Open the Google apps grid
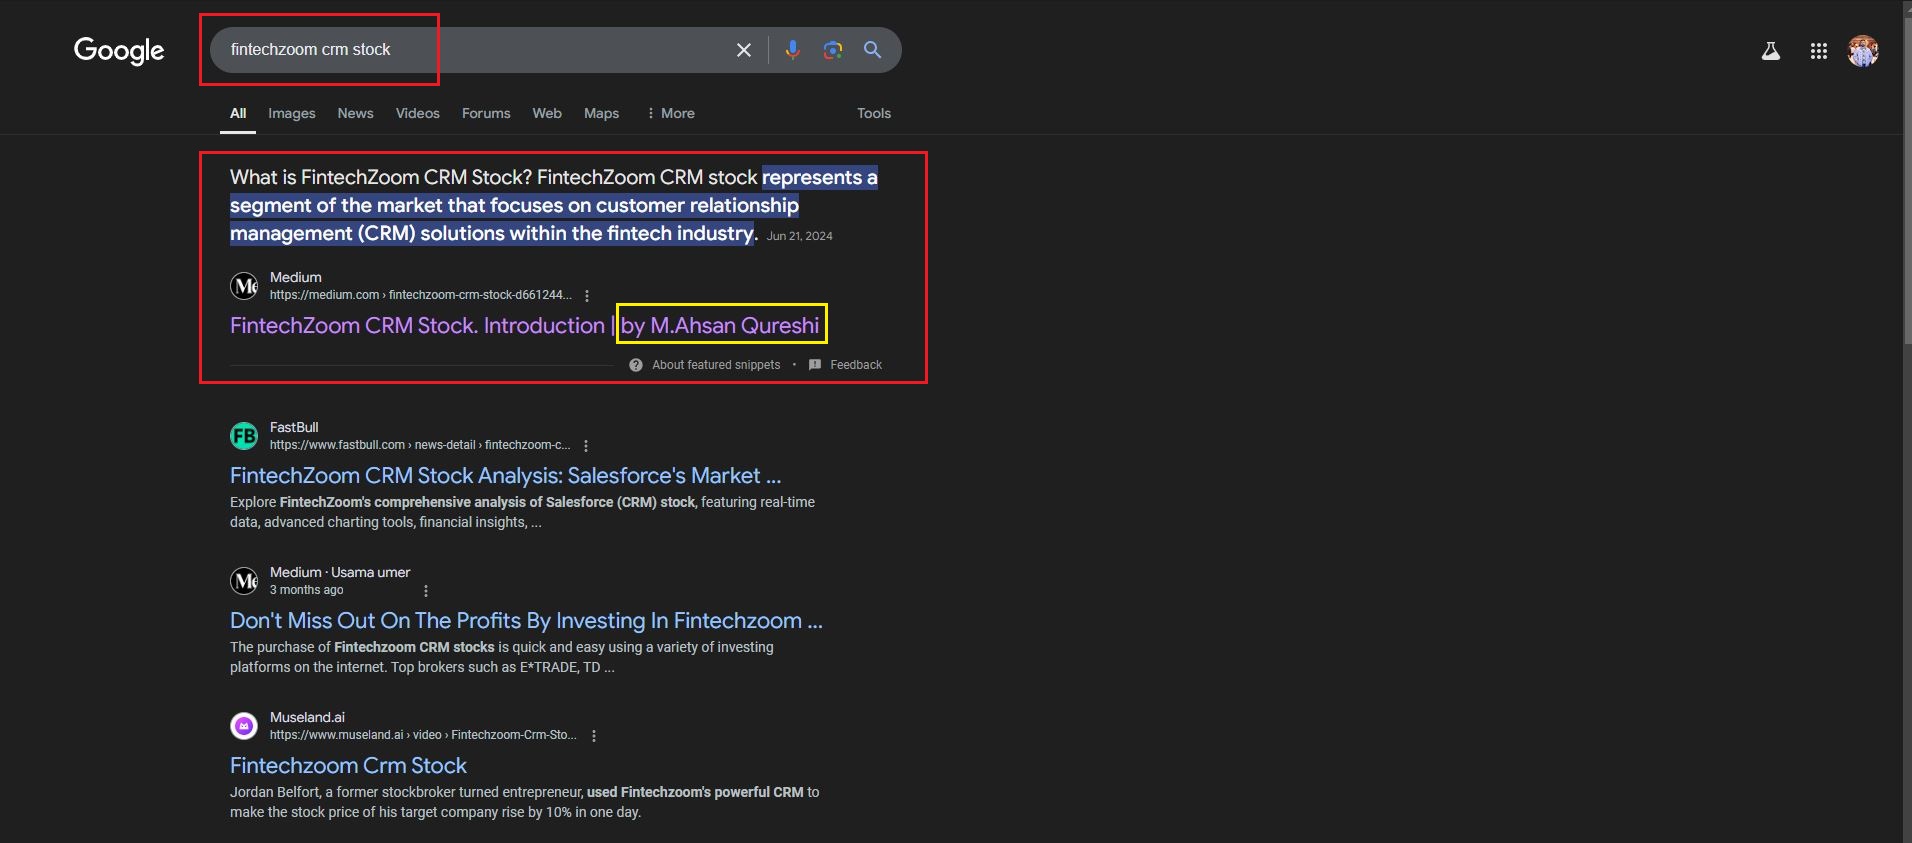The image size is (1912, 843). pos(1818,51)
